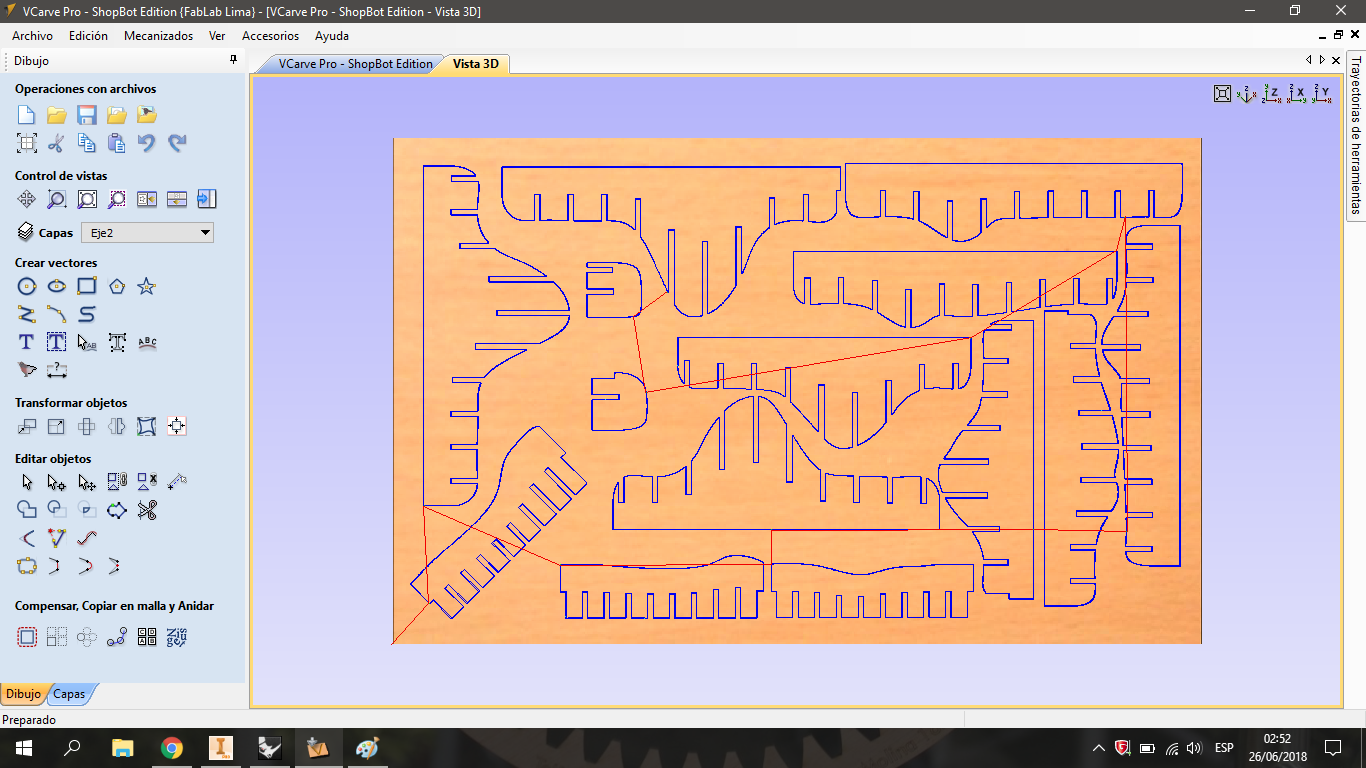The image size is (1366, 768).
Task: Toggle the Dibujo panel pin
Action: tap(234, 60)
